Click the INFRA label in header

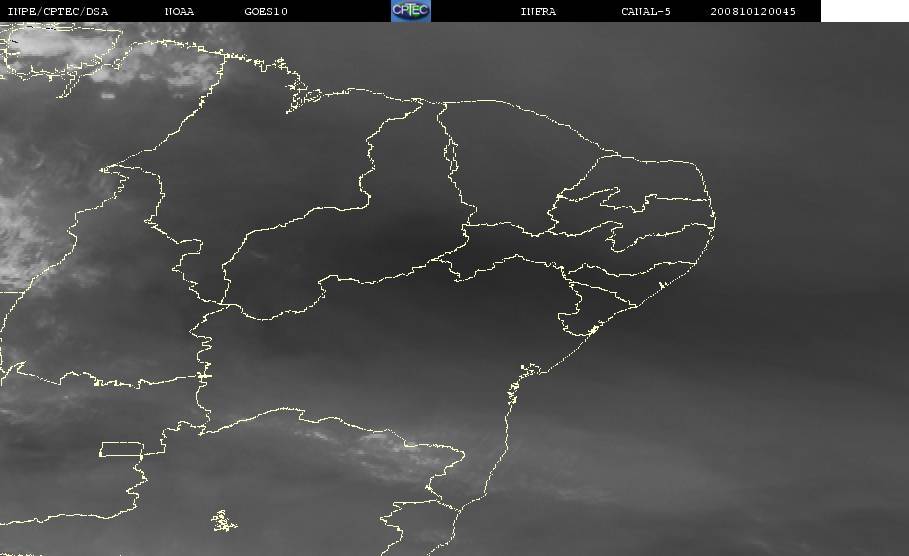(538, 12)
